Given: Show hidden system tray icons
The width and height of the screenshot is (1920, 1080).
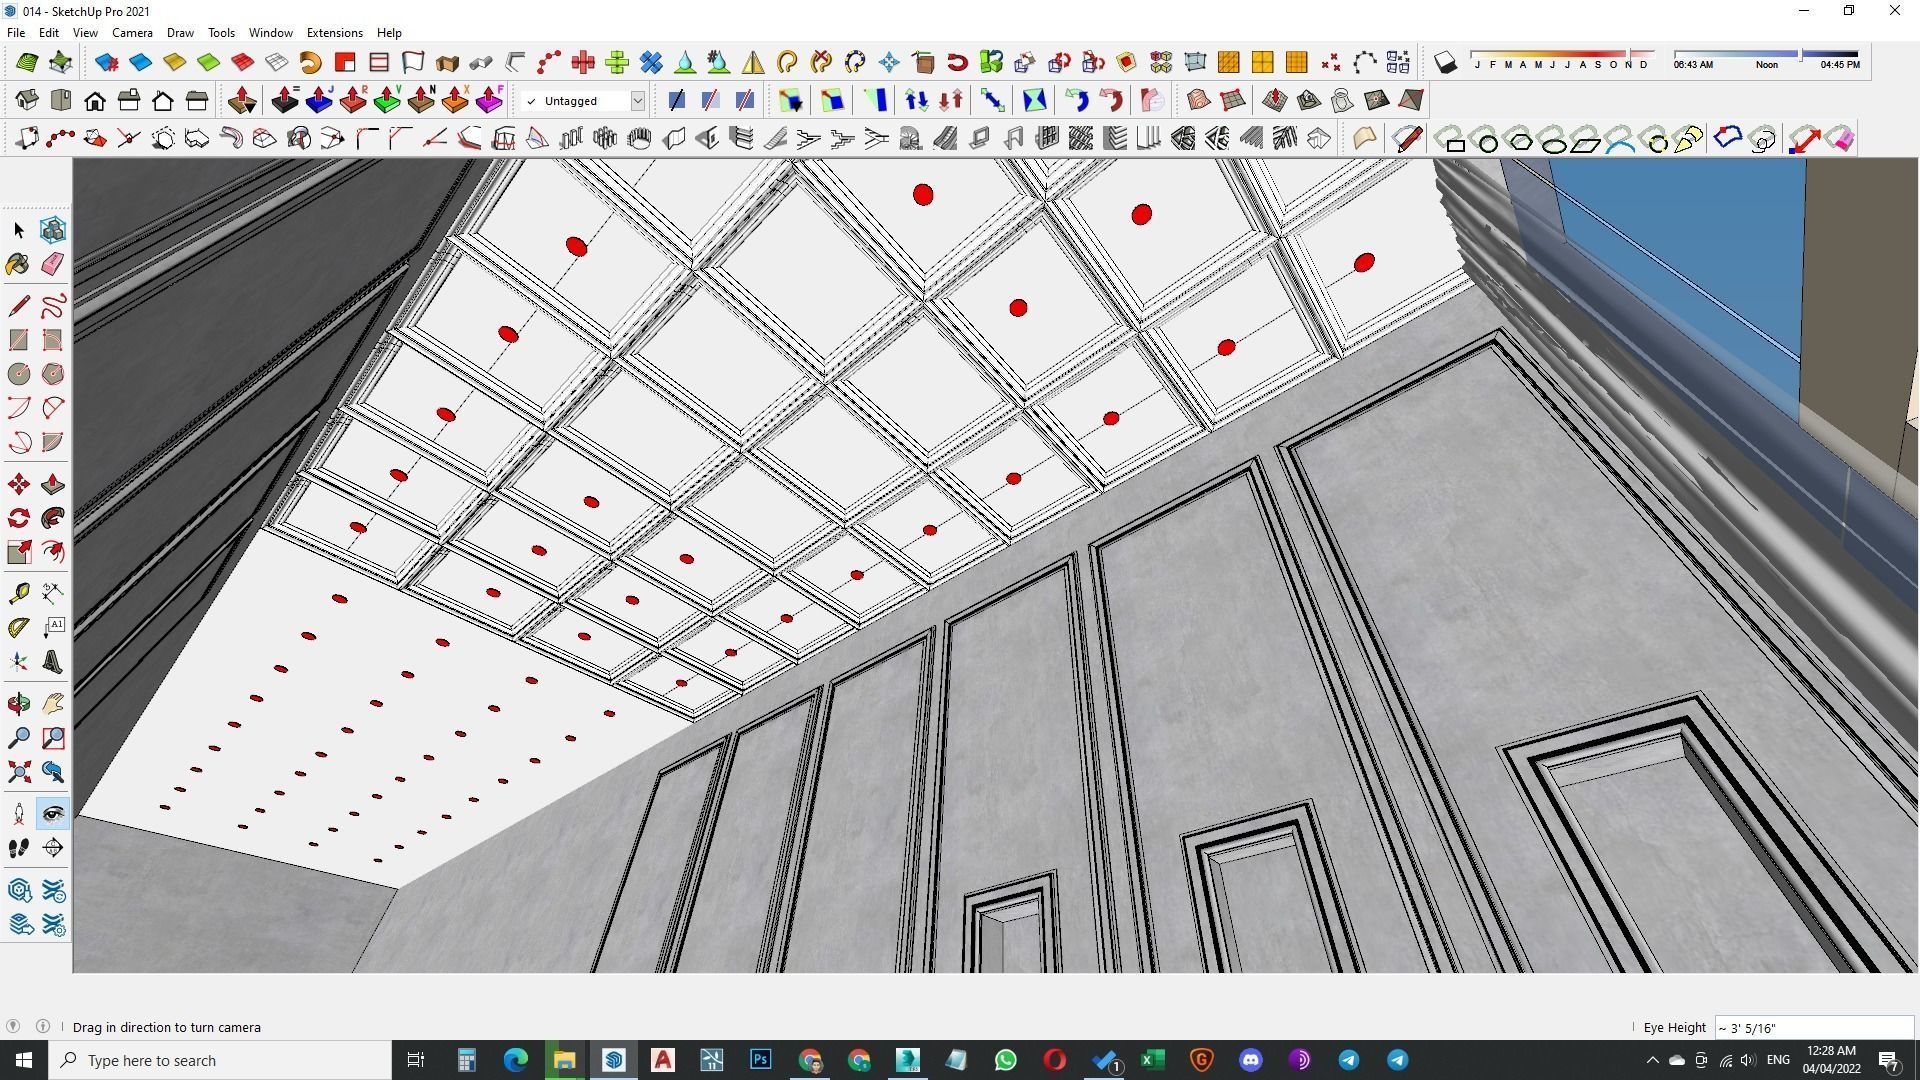Looking at the screenshot, I should coord(1652,1060).
